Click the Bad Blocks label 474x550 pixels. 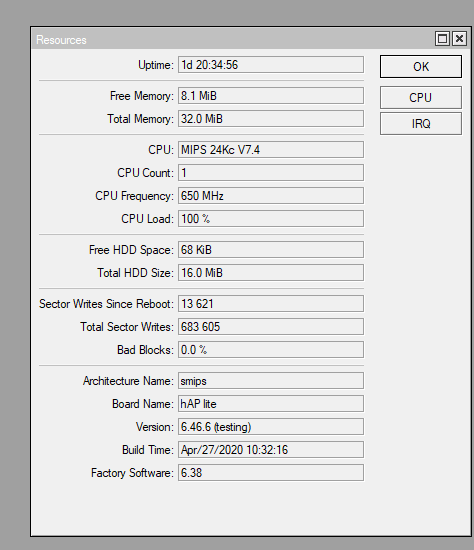(145, 350)
